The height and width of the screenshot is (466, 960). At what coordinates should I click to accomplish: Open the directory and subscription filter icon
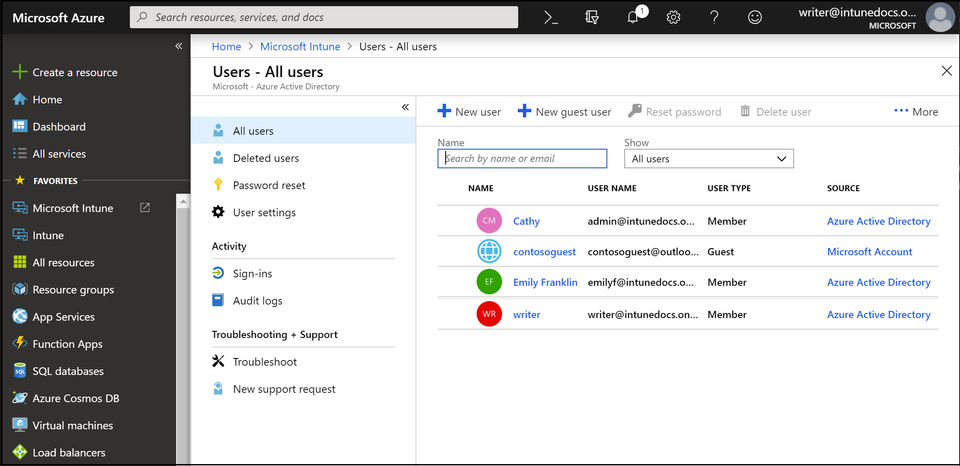point(592,17)
